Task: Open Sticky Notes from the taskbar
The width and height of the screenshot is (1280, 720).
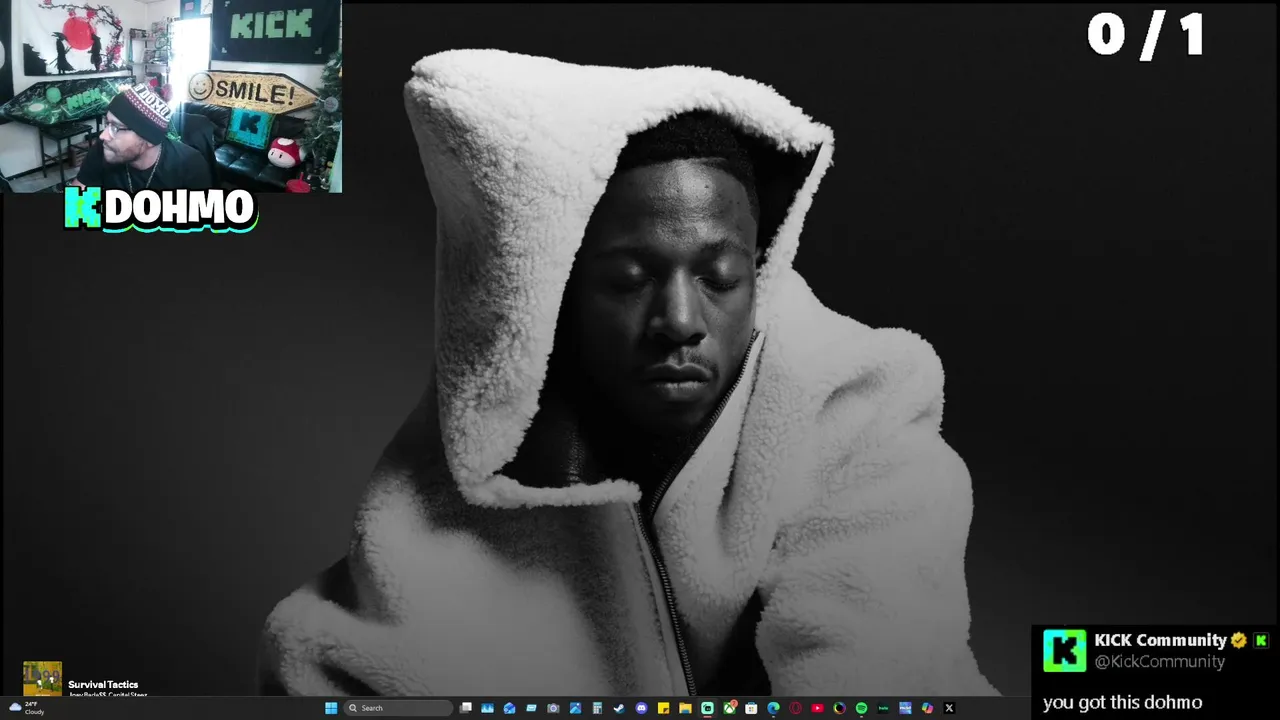Action: point(663,708)
